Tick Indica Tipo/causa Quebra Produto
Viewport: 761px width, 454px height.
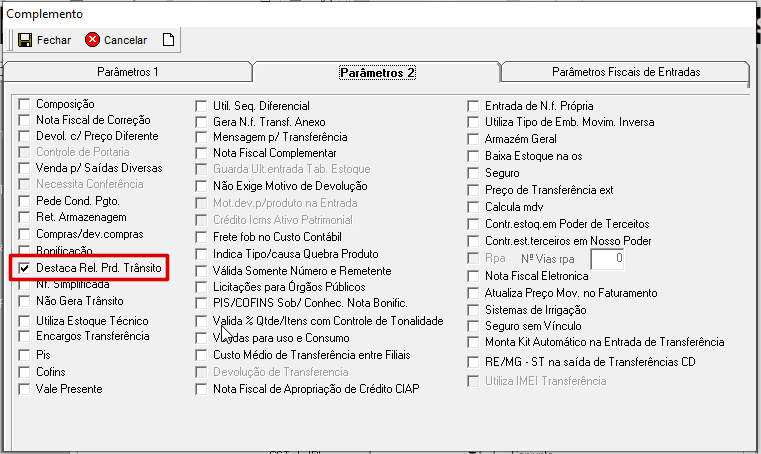(x=201, y=254)
